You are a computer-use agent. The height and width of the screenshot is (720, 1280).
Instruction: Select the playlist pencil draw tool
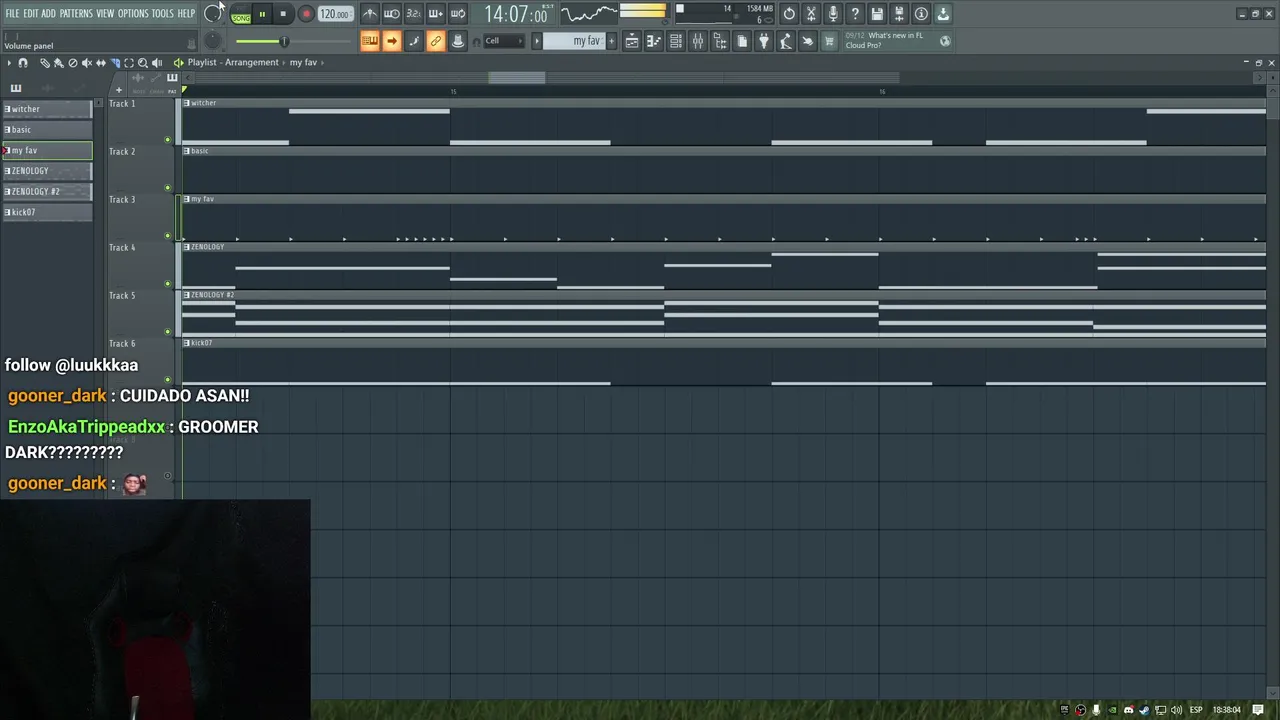(44, 62)
